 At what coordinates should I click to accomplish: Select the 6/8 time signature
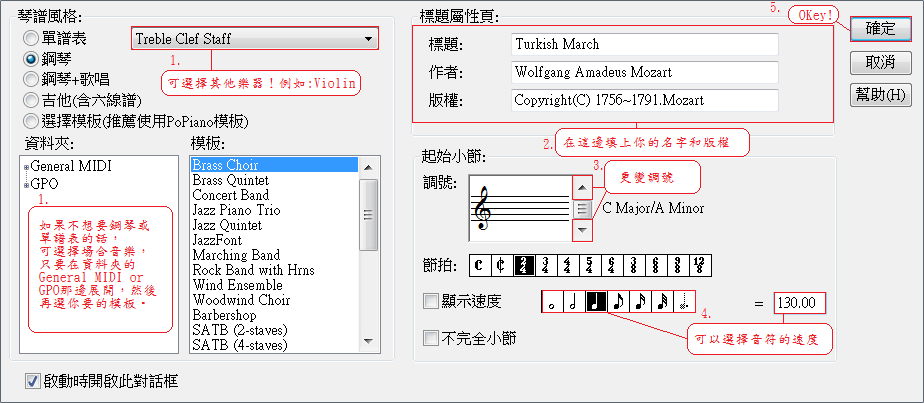tap(656, 266)
